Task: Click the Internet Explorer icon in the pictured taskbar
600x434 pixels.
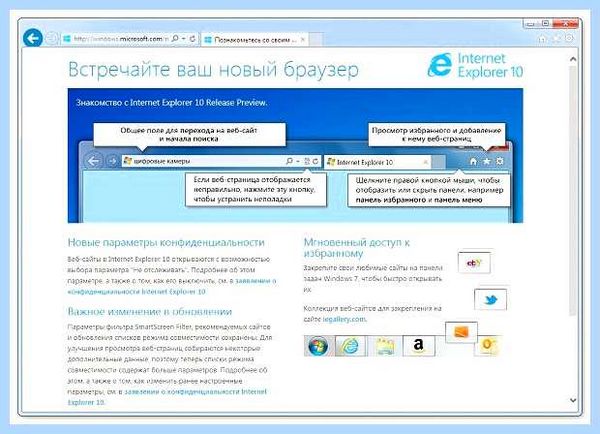Action: (349, 346)
